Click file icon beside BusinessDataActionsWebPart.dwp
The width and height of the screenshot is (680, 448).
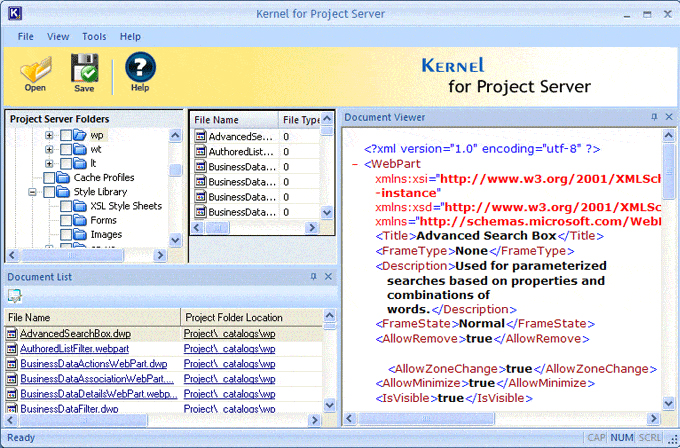point(12,364)
